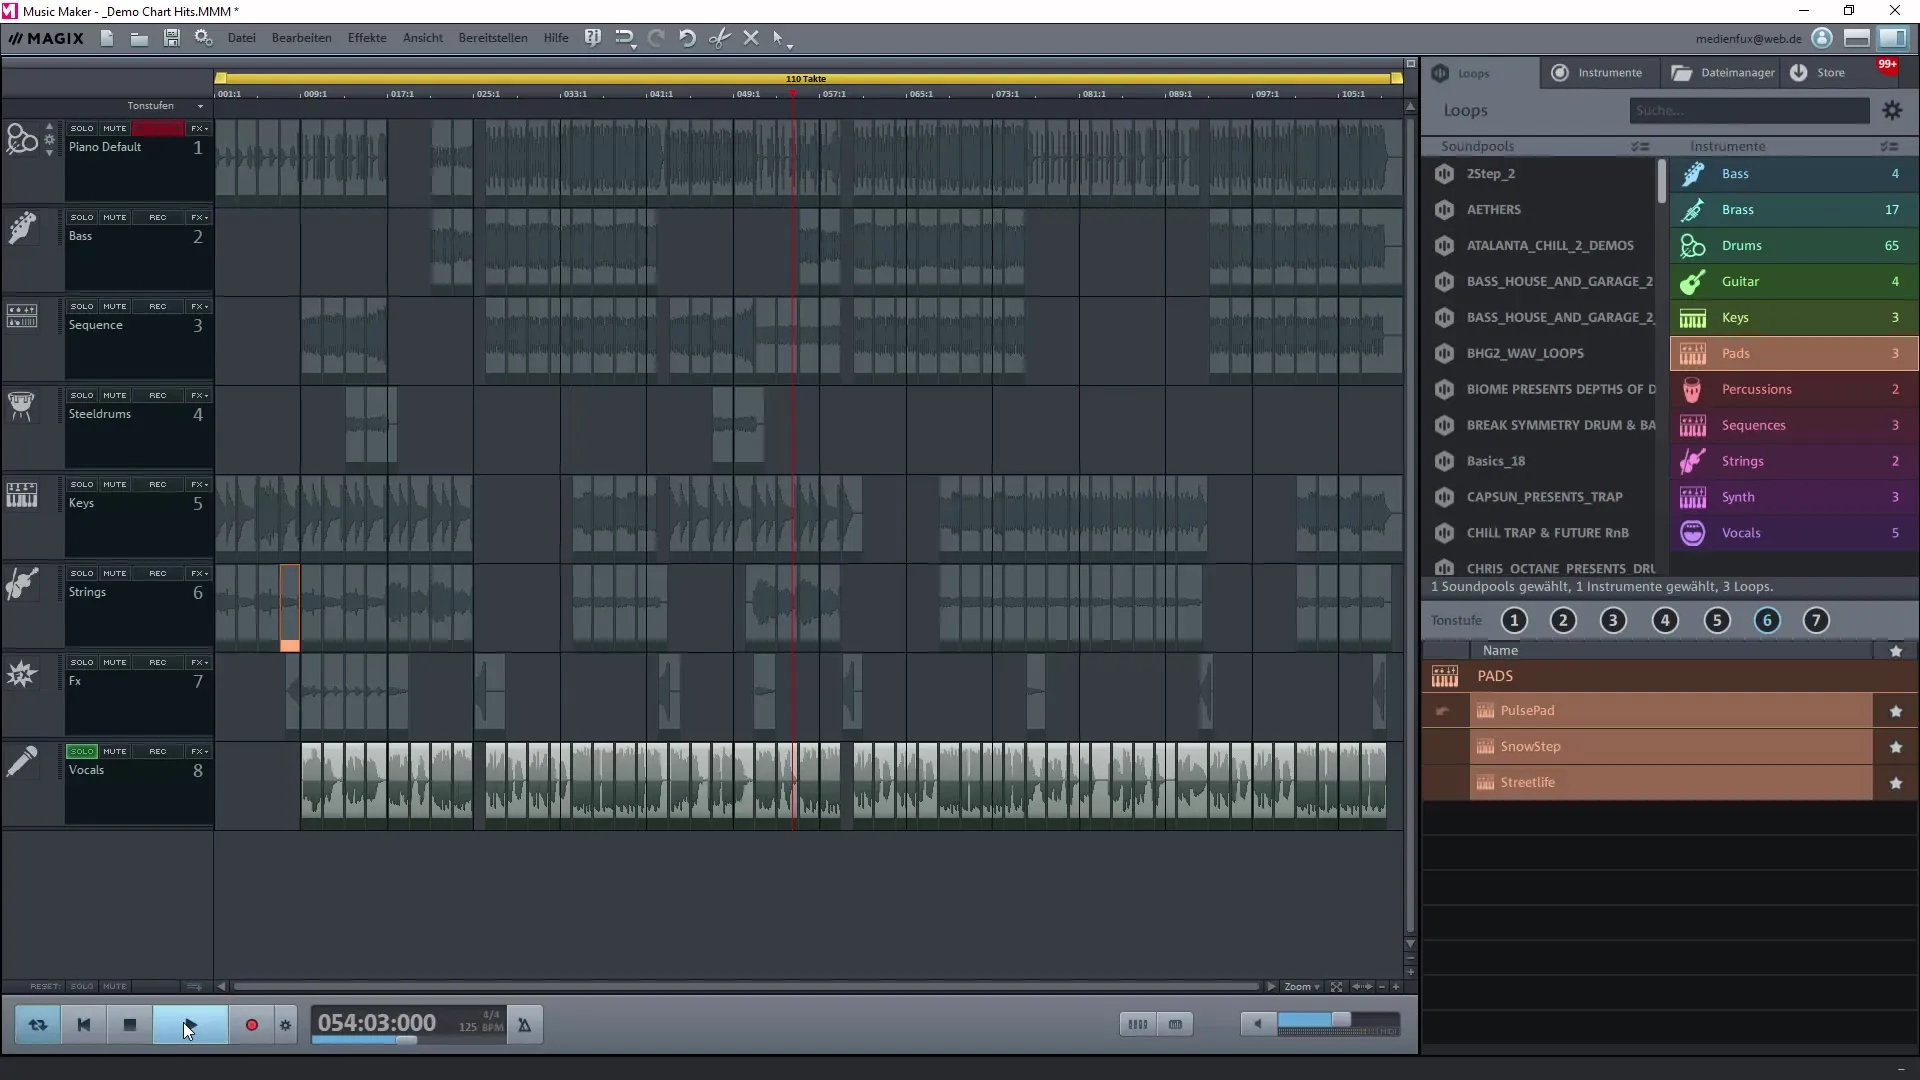
Task: Select the Keys instrument category
Action: [x=1793, y=318]
